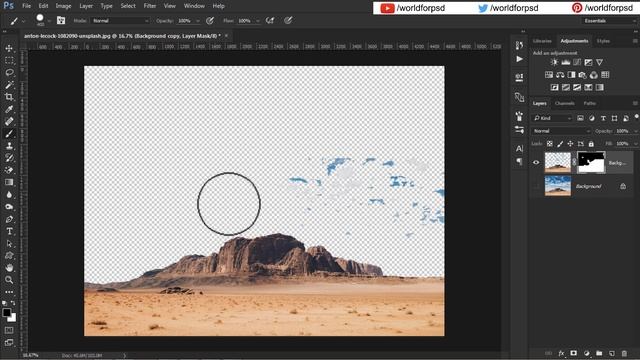
Task: Open the layer Kind filter dropdown
Action: [552, 118]
